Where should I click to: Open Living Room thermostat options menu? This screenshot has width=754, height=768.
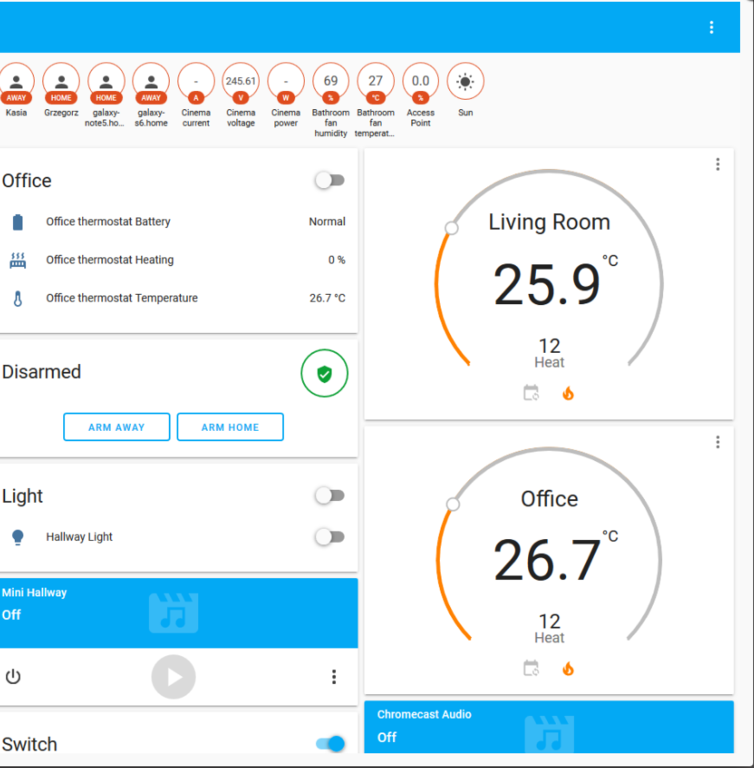(x=717, y=165)
